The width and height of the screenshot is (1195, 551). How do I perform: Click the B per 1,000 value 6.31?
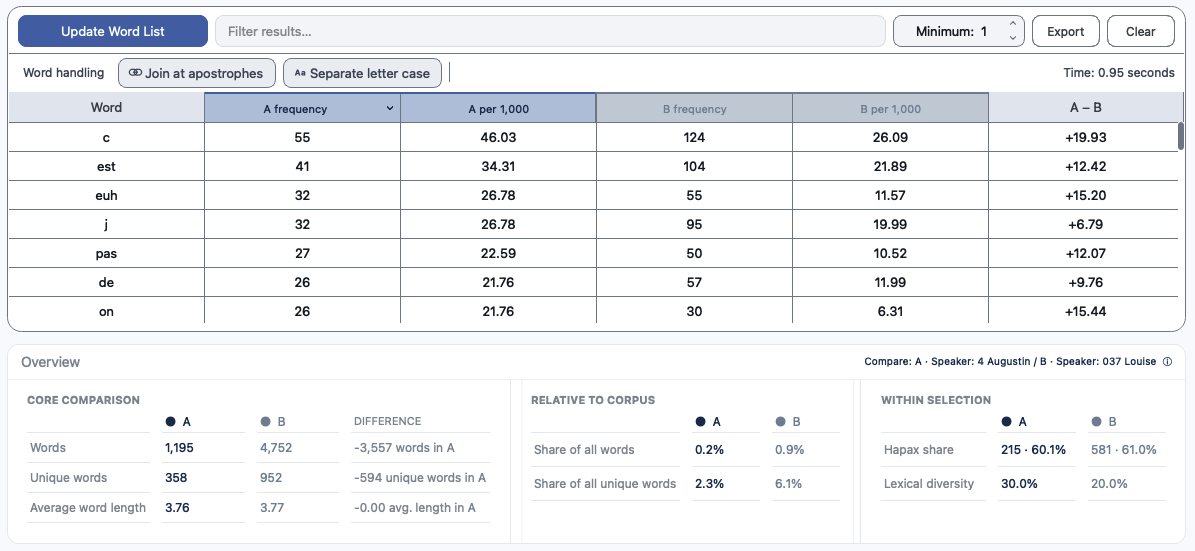(890, 311)
